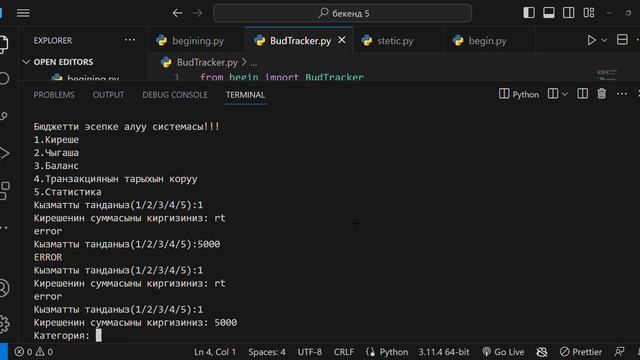
Task: Click the '1.Киреше' terminal line
Action: click(56, 140)
